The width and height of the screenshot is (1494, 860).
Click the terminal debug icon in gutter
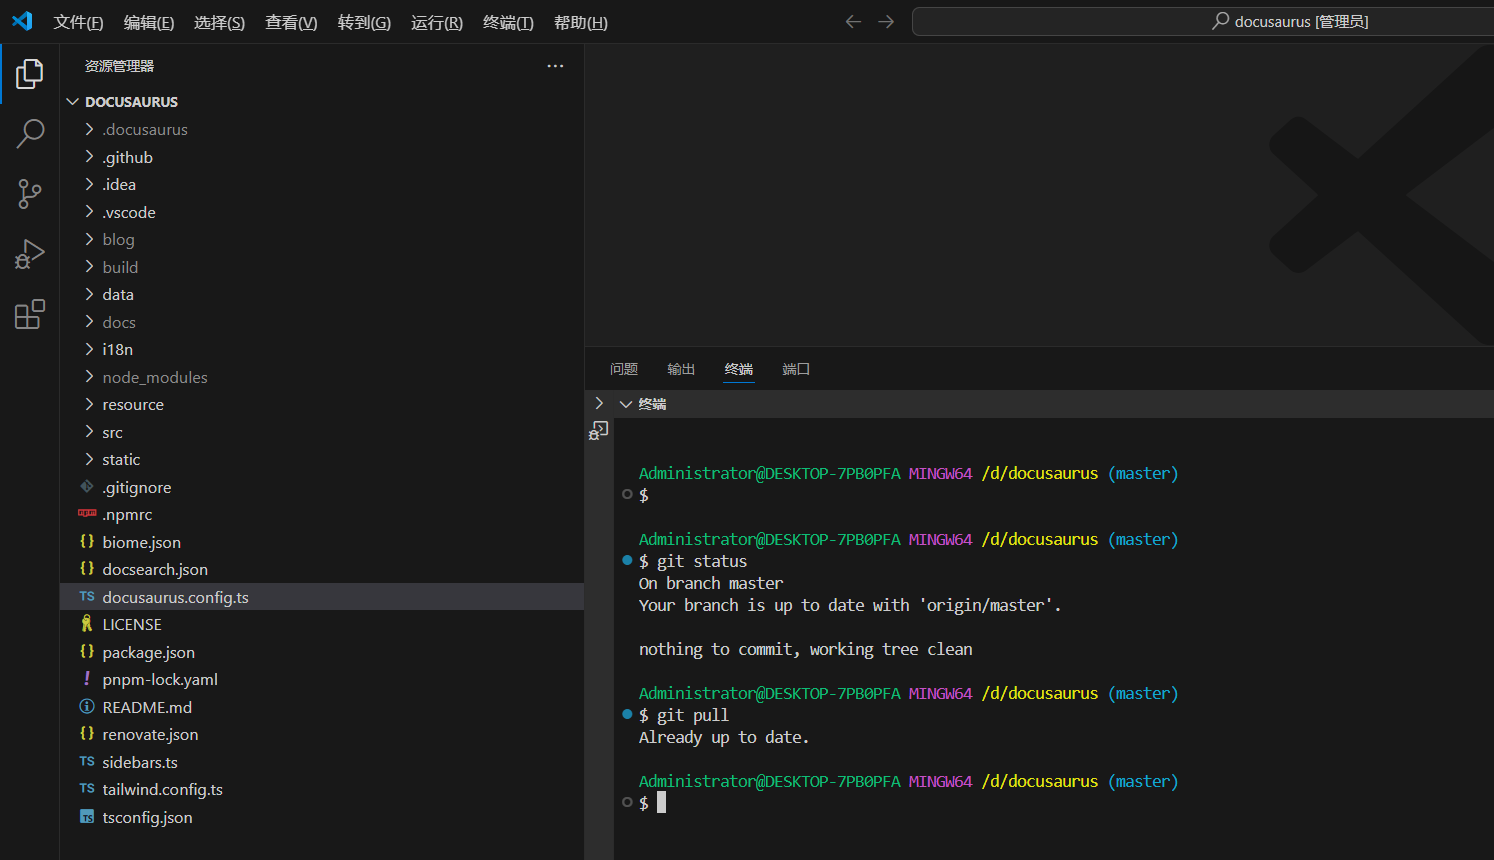pos(599,431)
